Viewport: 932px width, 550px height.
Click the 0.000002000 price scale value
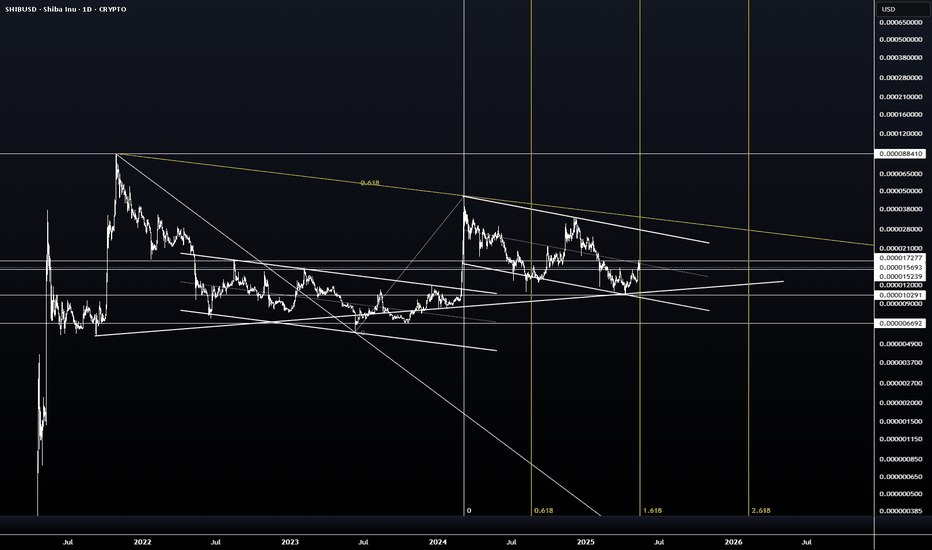pyautogui.click(x=900, y=403)
